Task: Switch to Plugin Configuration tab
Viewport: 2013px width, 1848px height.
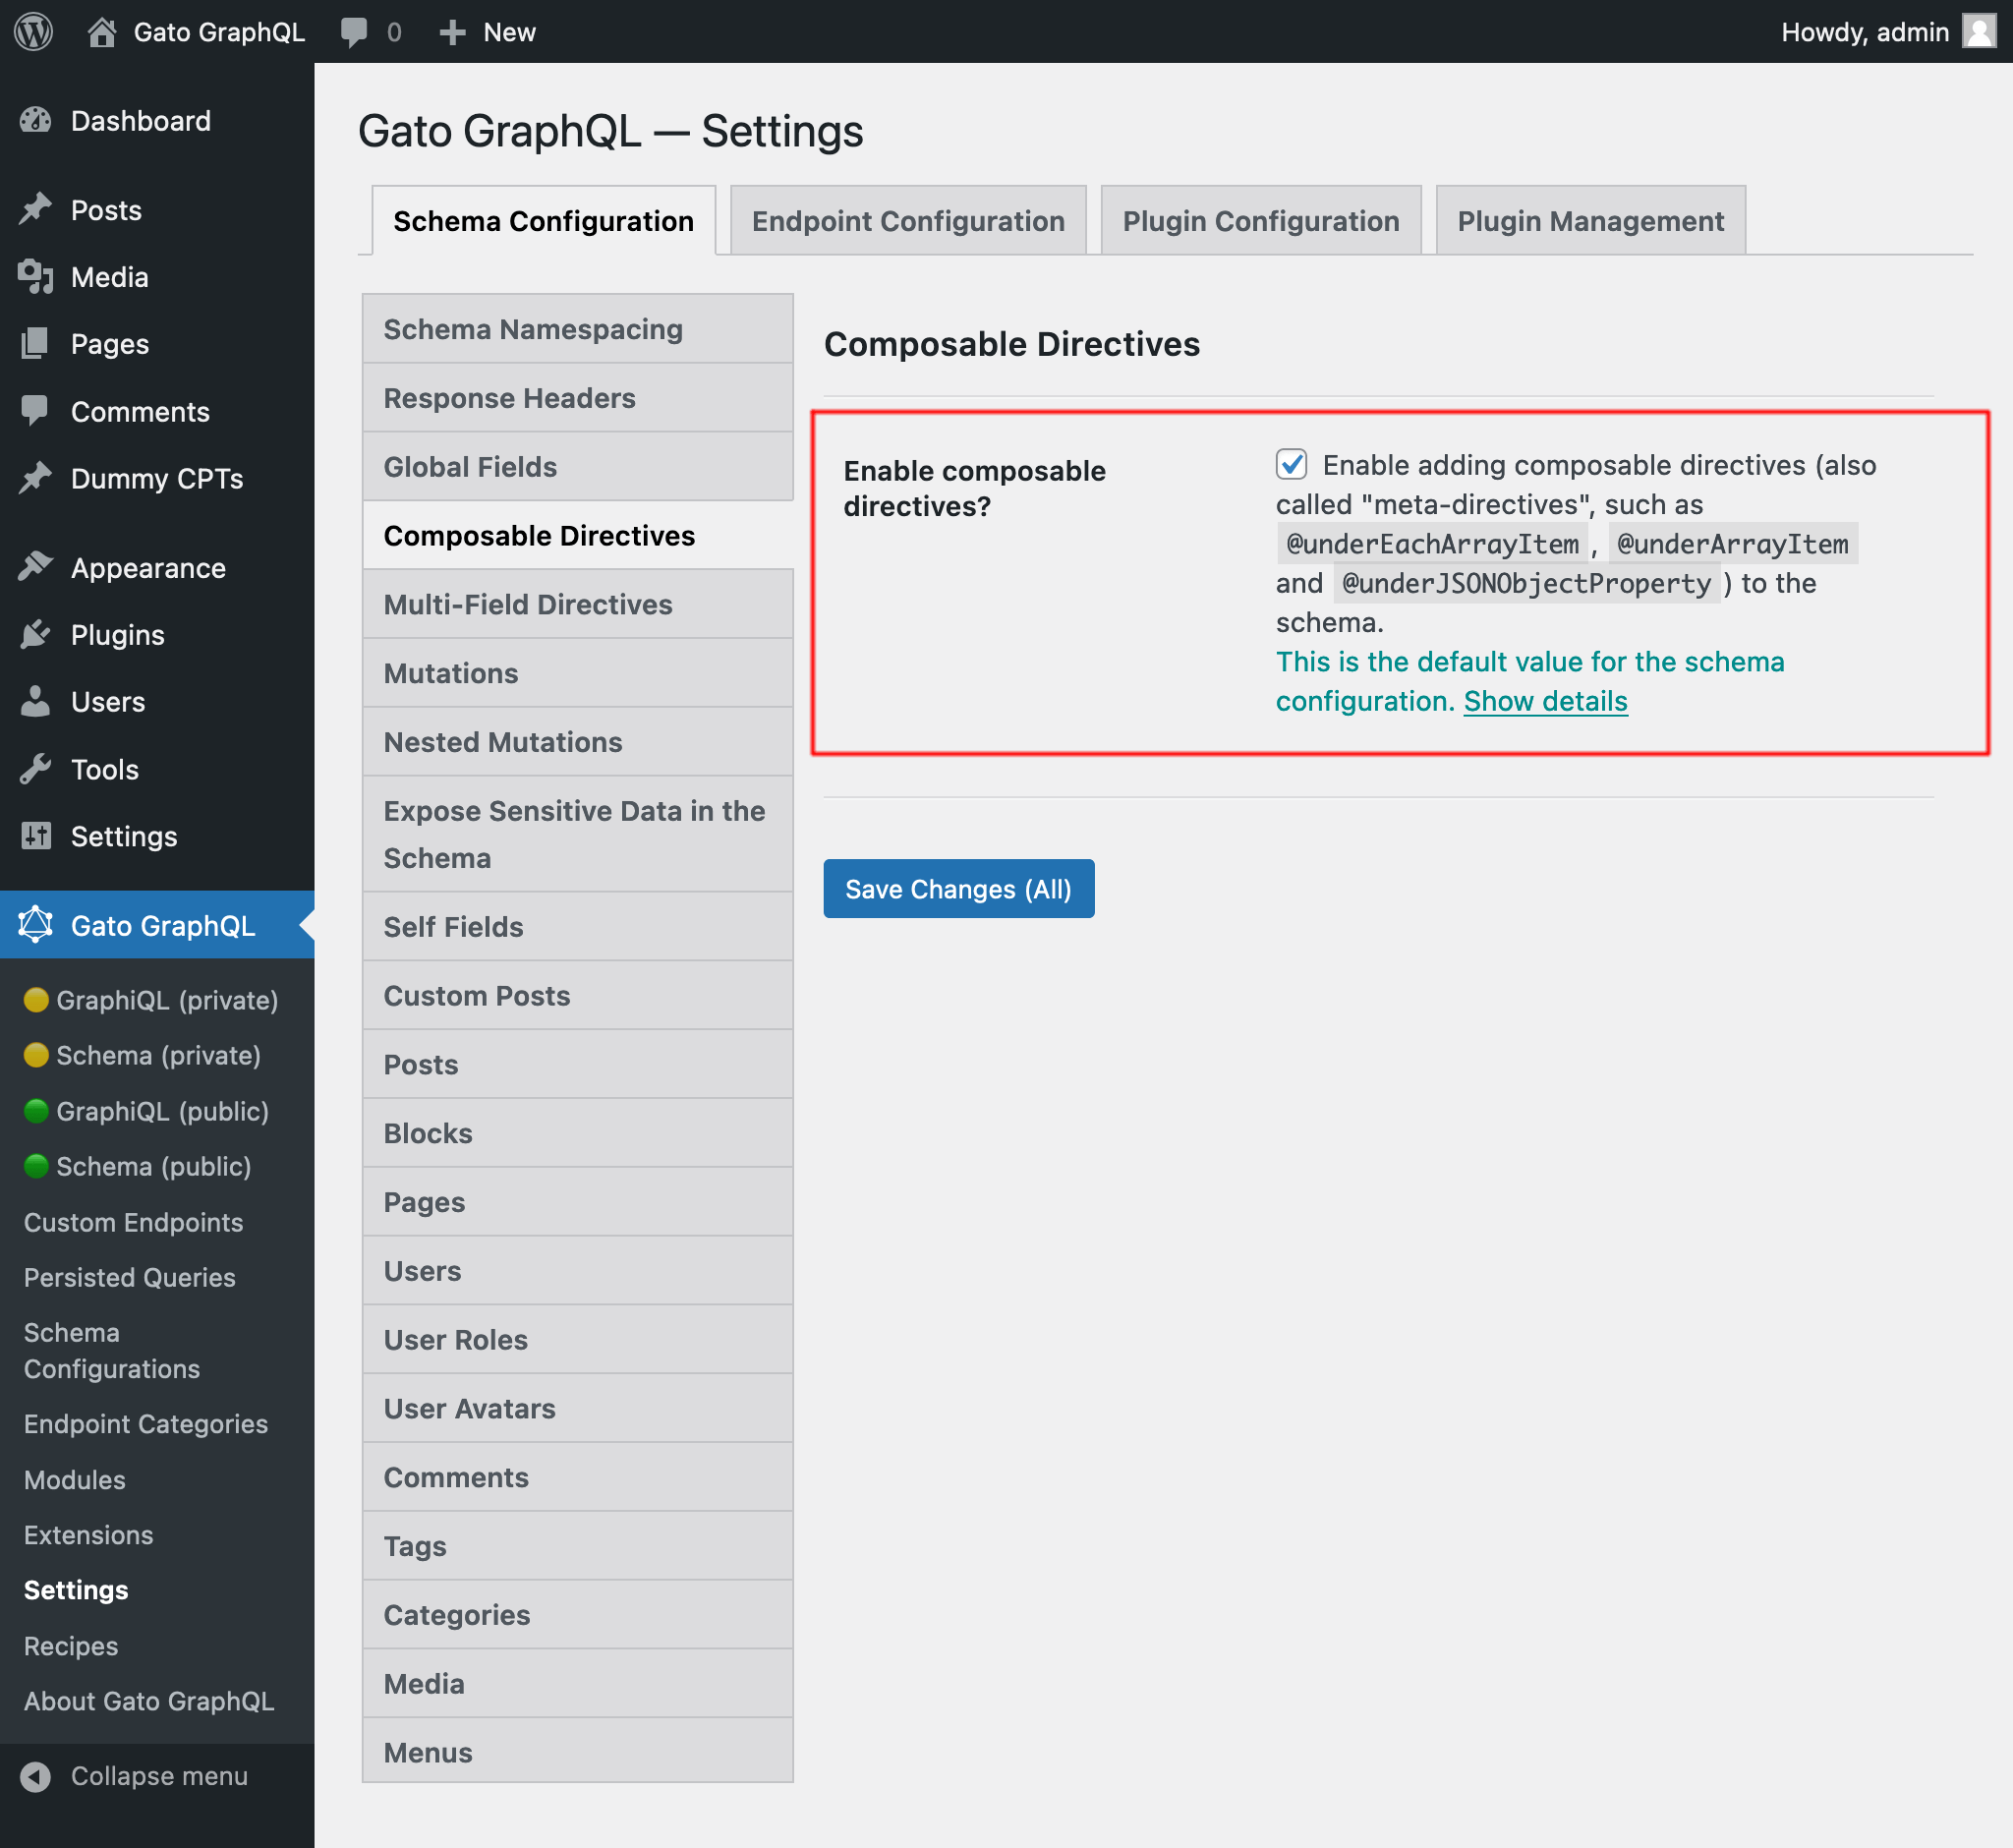Action: pyautogui.click(x=1260, y=220)
